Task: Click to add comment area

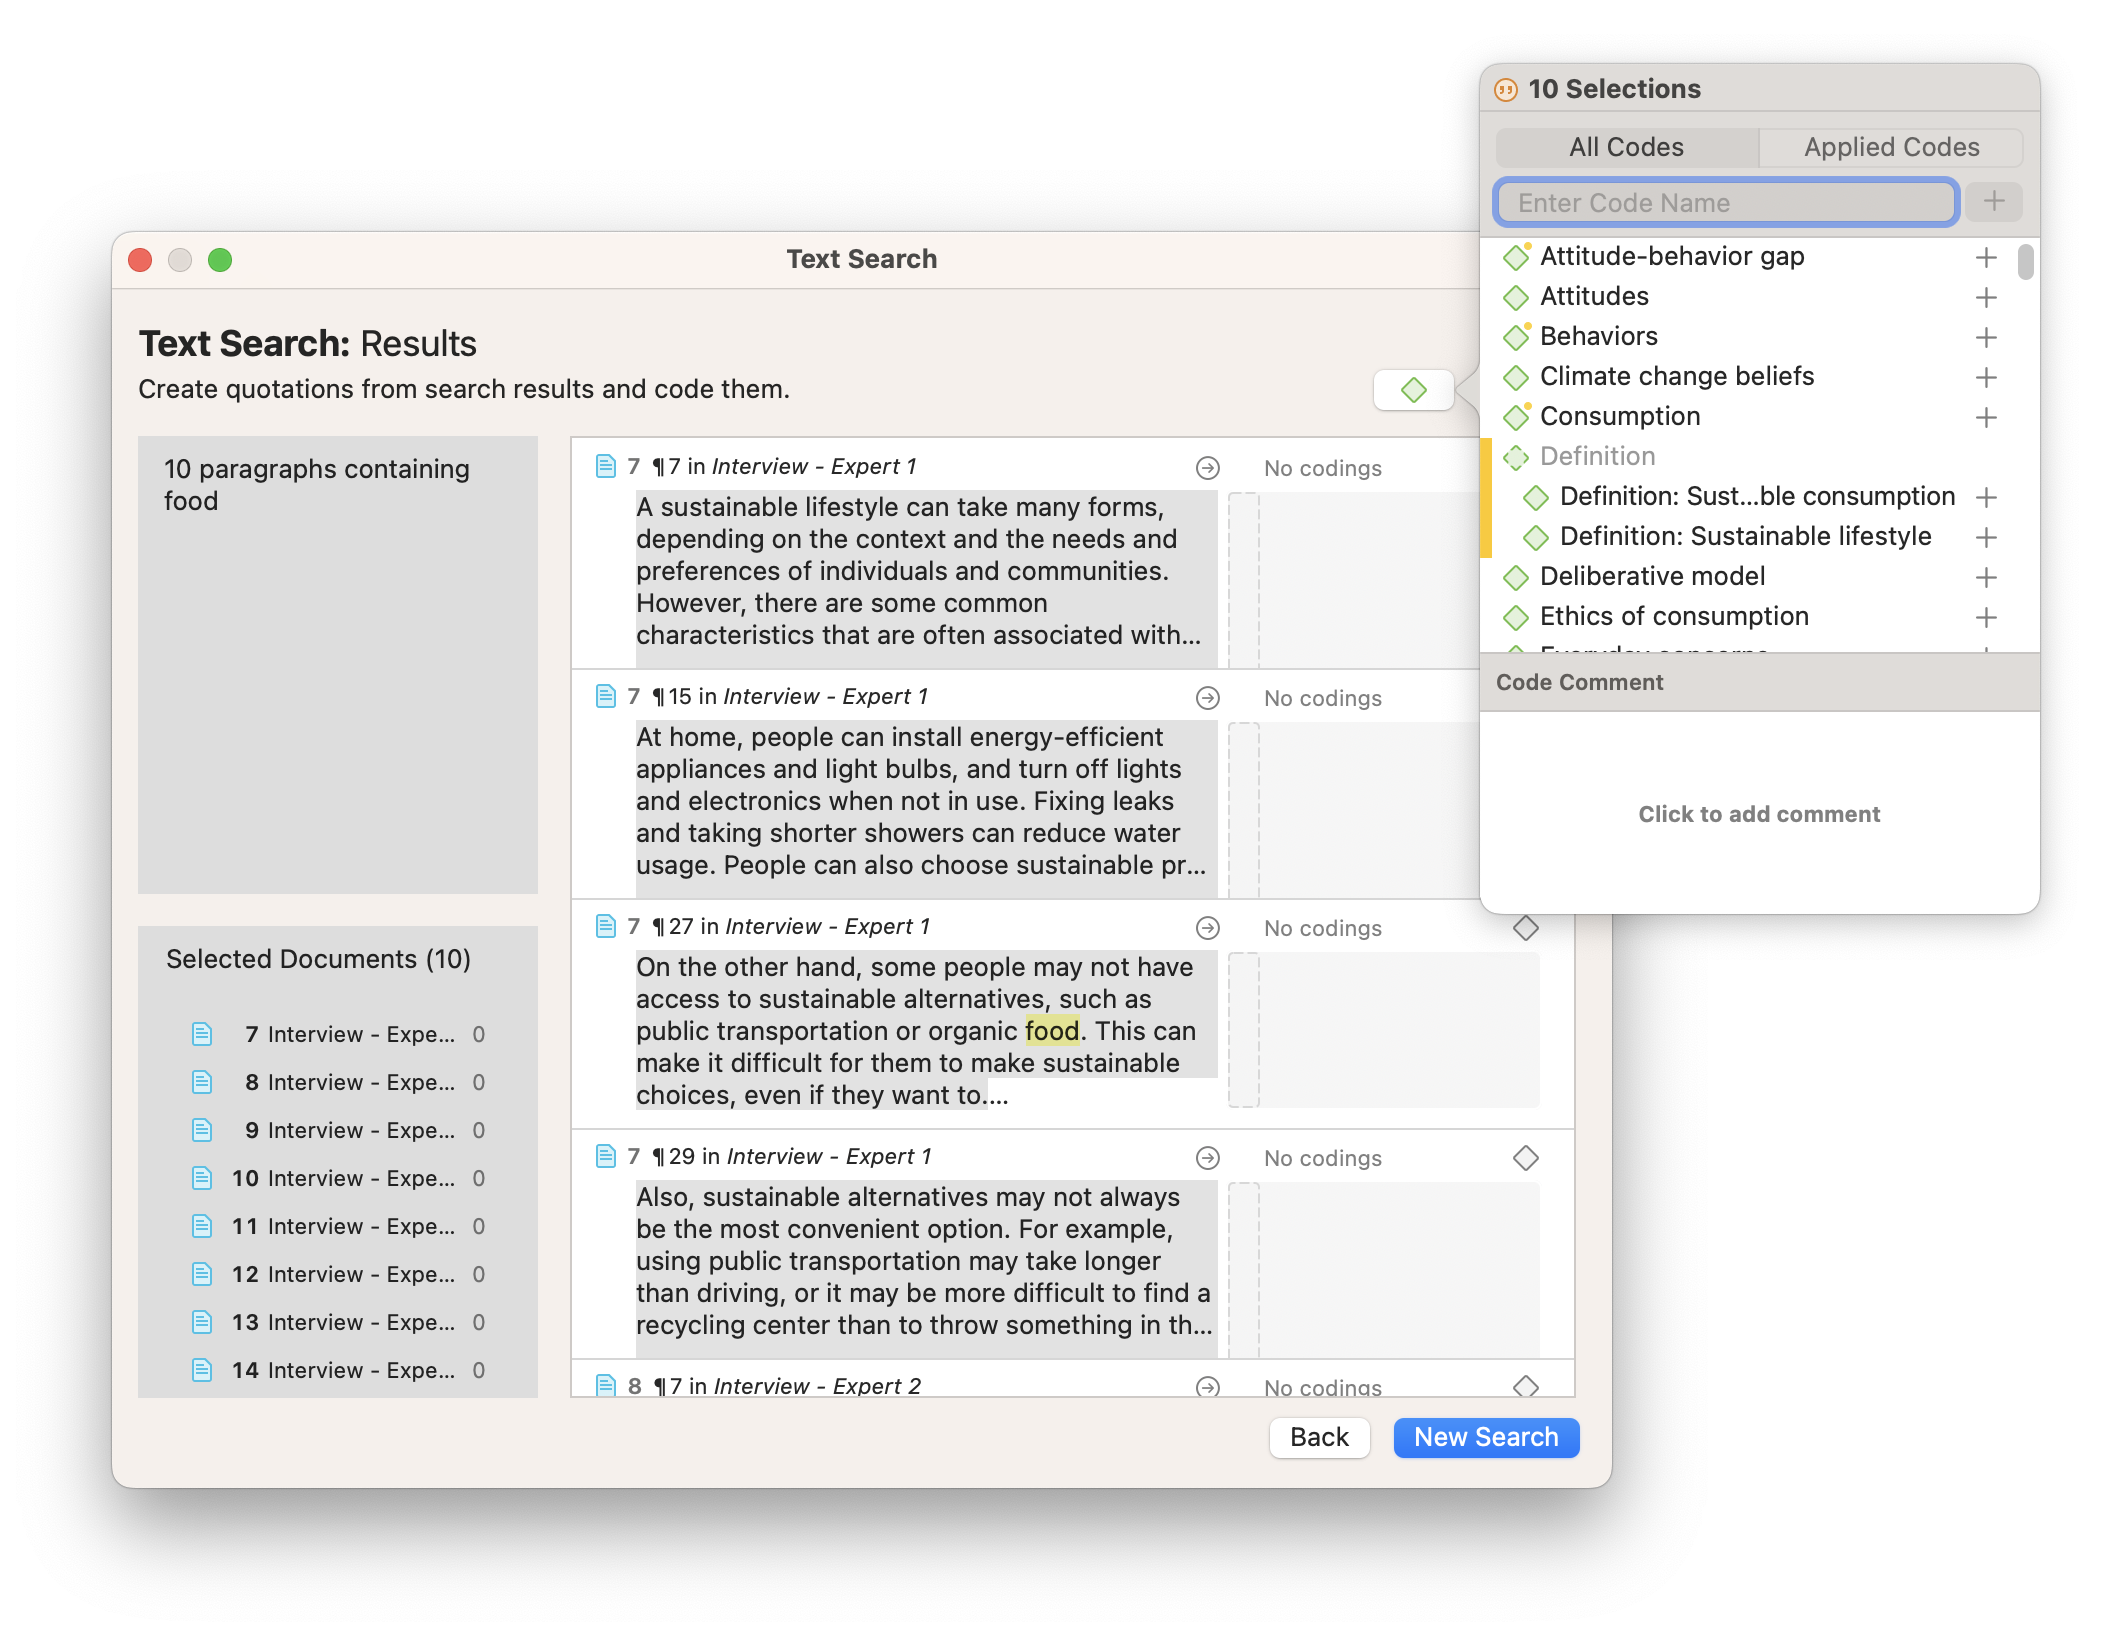Action: tap(1758, 814)
